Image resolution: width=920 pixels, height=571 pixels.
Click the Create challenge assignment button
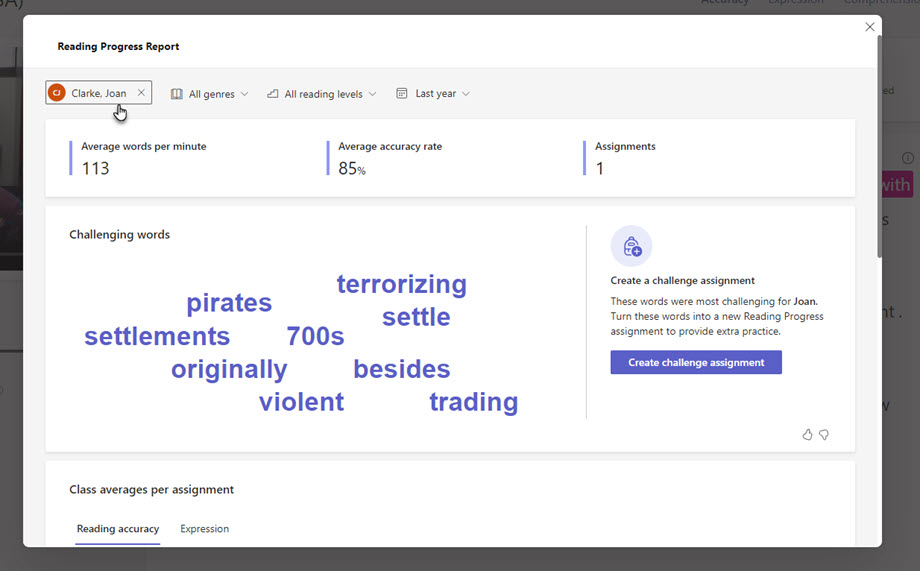(696, 362)
